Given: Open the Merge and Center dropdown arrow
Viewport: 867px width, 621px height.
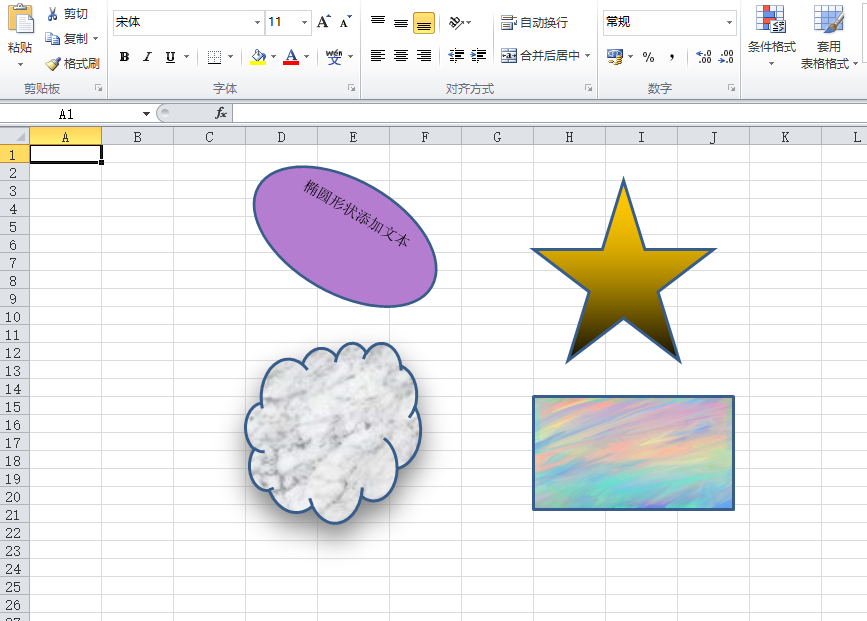Looking at the screenshot, I should tap(587, 55).
